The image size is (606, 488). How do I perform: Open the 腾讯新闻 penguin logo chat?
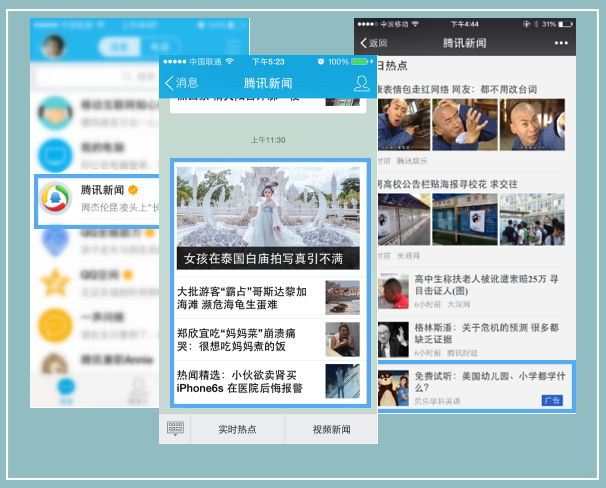56,198
